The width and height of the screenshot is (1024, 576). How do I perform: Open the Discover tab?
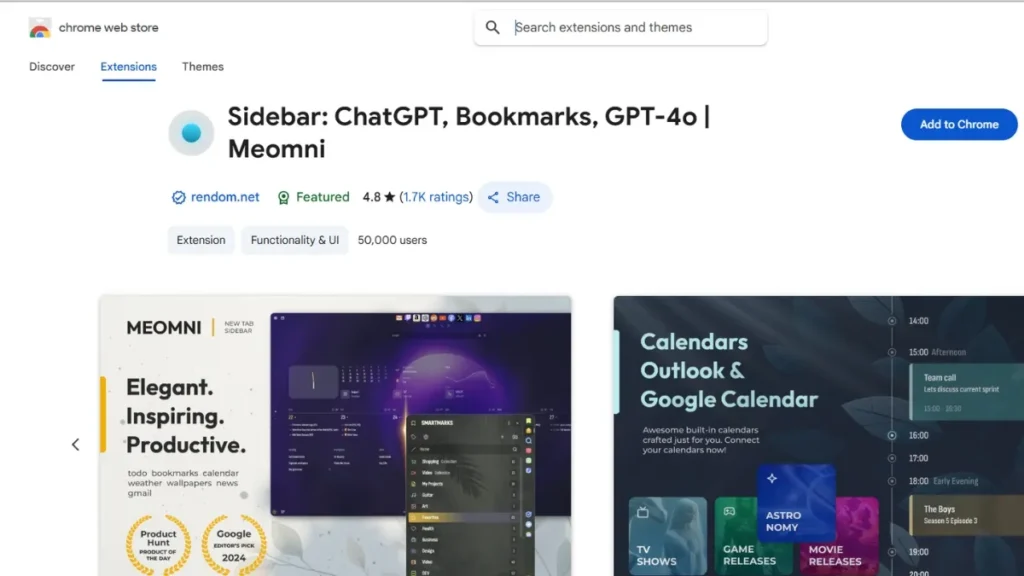point(52,67)
